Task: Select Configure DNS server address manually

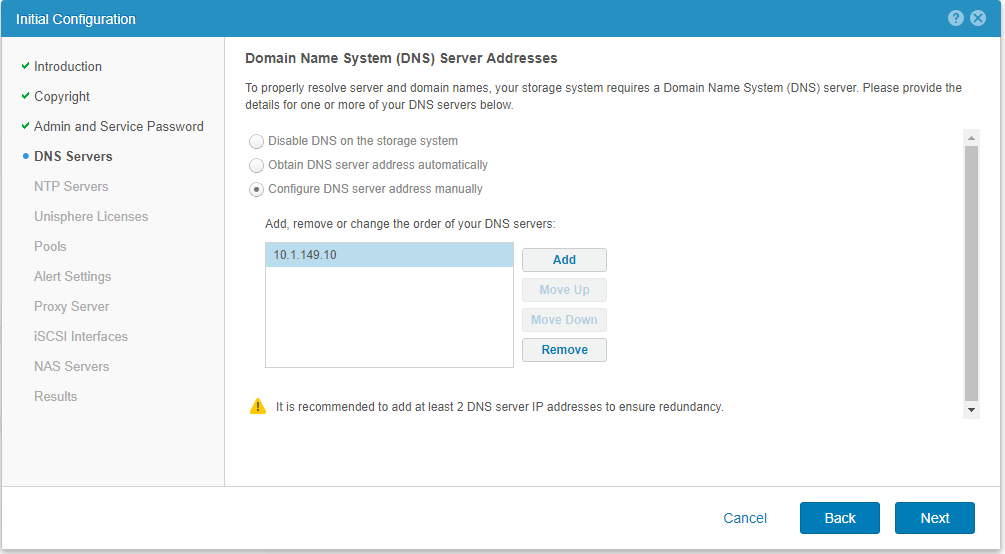Action: tap(257, 189)
